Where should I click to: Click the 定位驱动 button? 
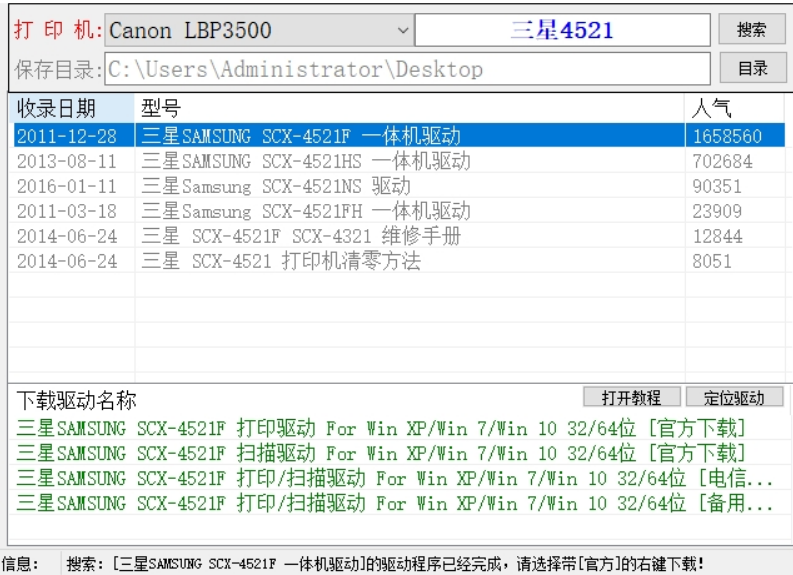point(734,397)
